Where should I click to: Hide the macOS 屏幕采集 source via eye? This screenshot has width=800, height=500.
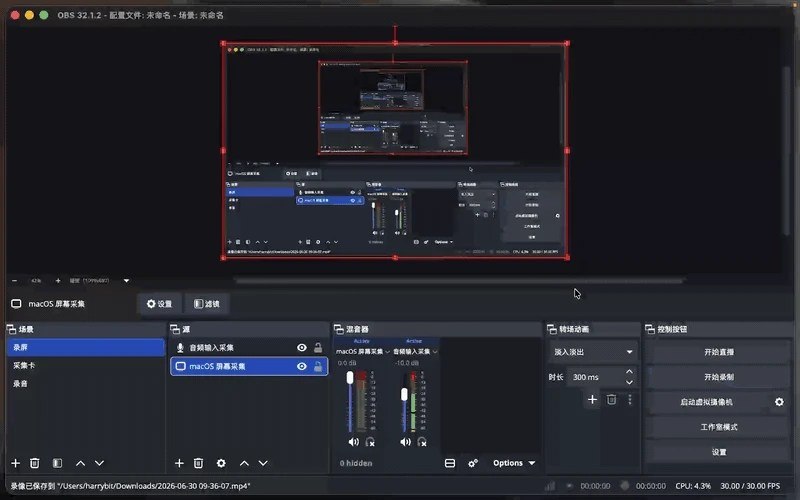click(302, 366)
